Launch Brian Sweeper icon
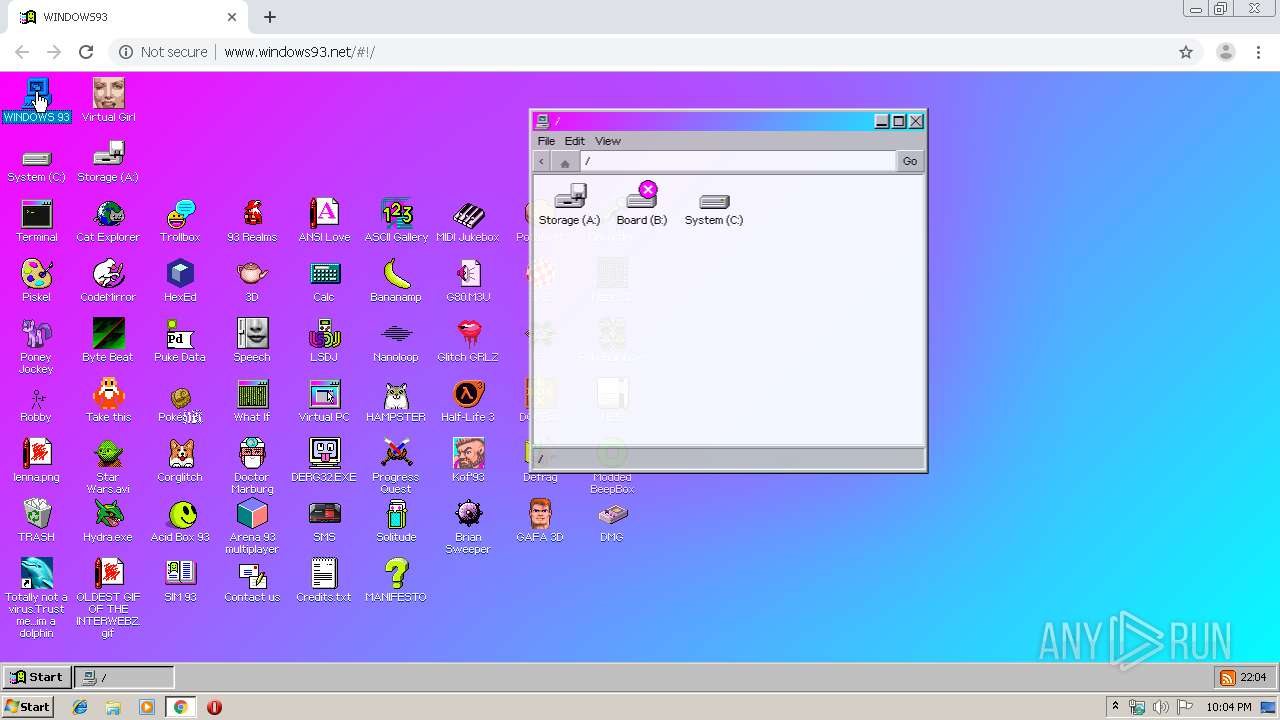 point(468,527)
